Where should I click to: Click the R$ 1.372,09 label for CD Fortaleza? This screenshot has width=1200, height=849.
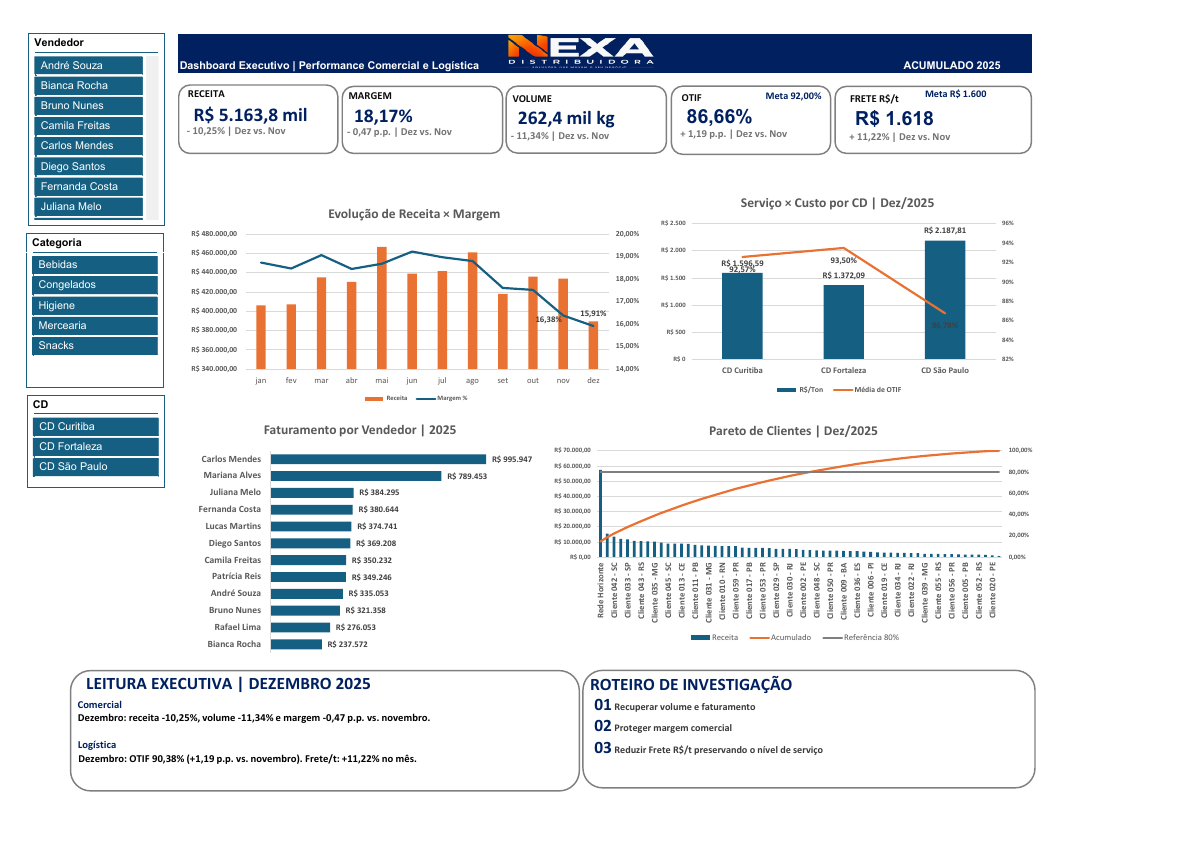click(x=844, y=275)
